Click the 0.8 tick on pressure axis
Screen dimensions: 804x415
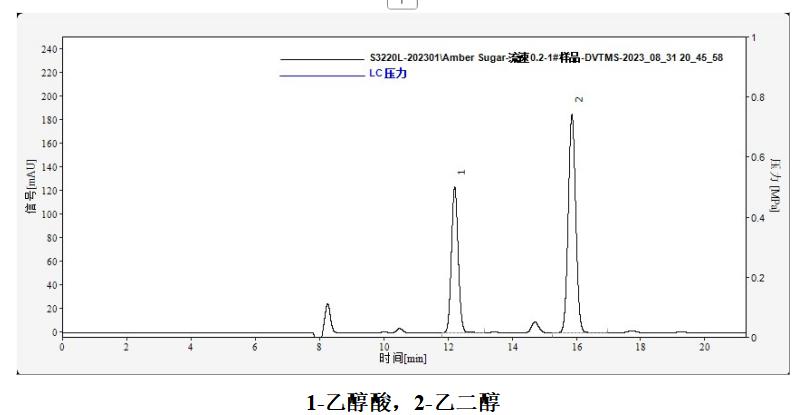(x=758, y=98)
